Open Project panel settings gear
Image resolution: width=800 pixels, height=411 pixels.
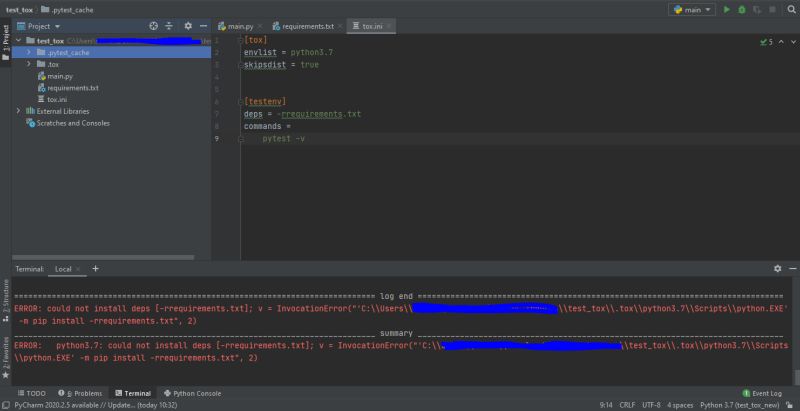click(188, 26)
